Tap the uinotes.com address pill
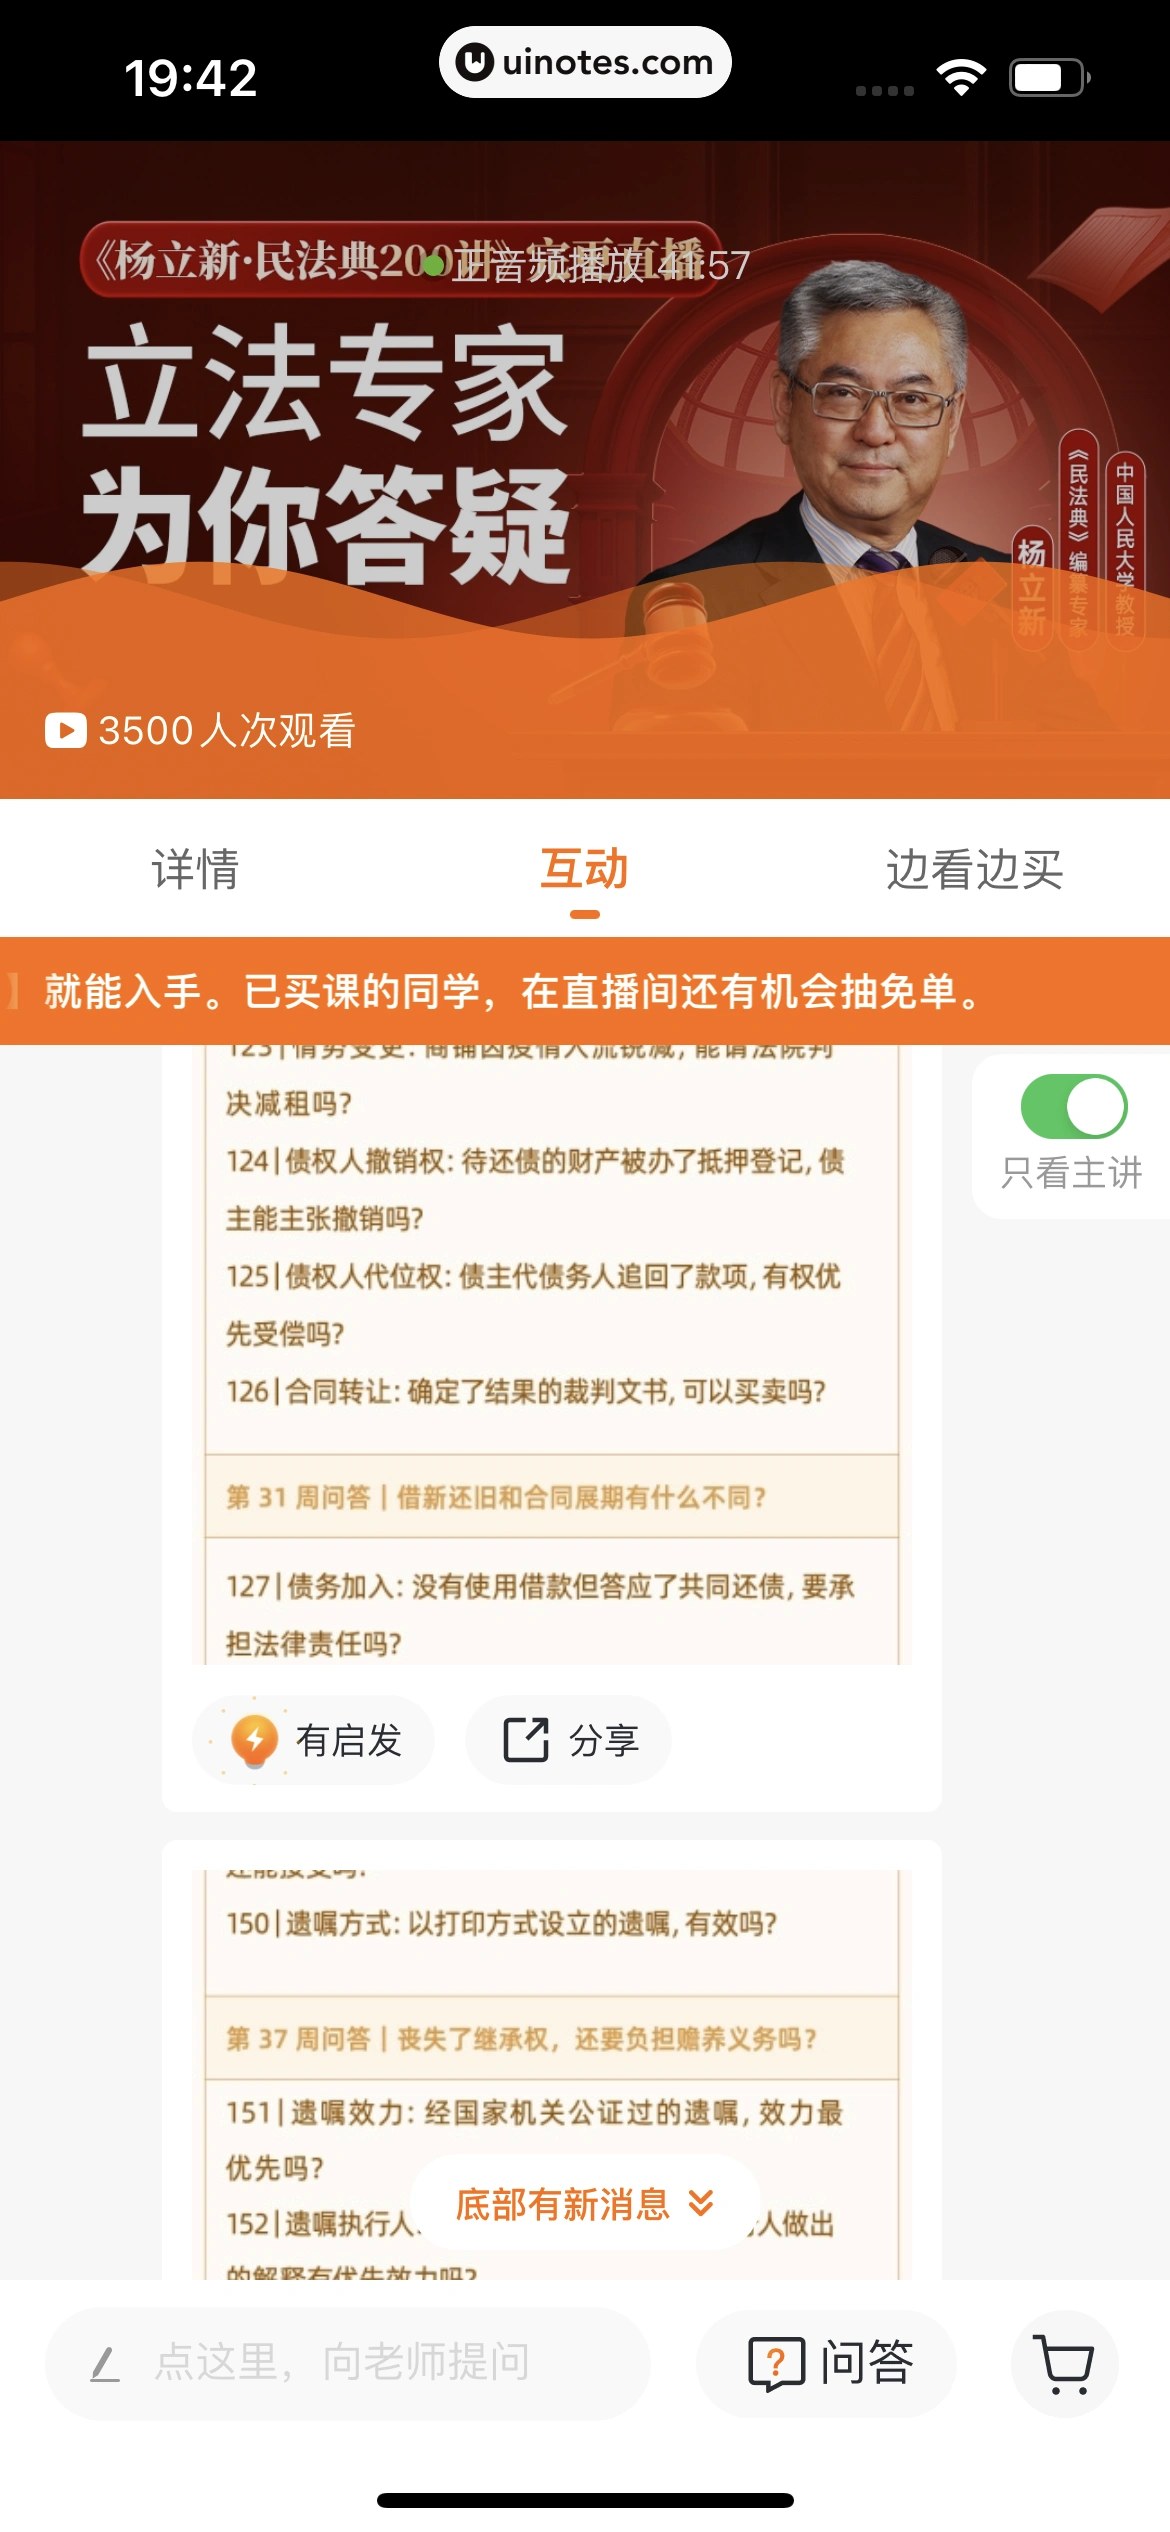 coord(585,62)
